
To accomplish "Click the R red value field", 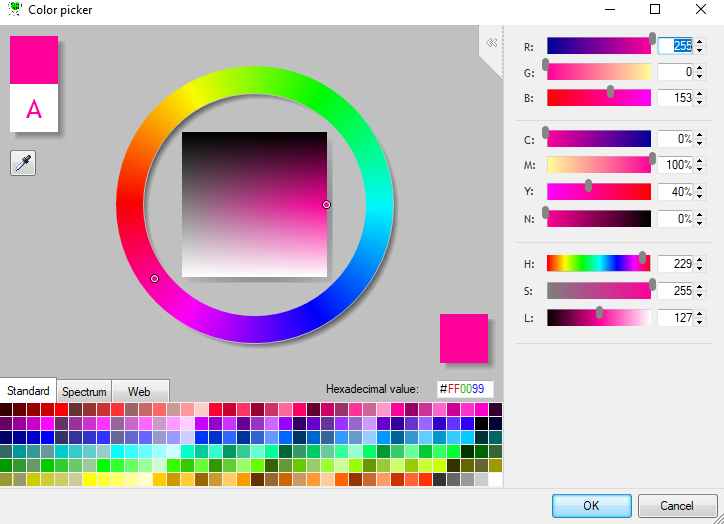I will point(675,46).
